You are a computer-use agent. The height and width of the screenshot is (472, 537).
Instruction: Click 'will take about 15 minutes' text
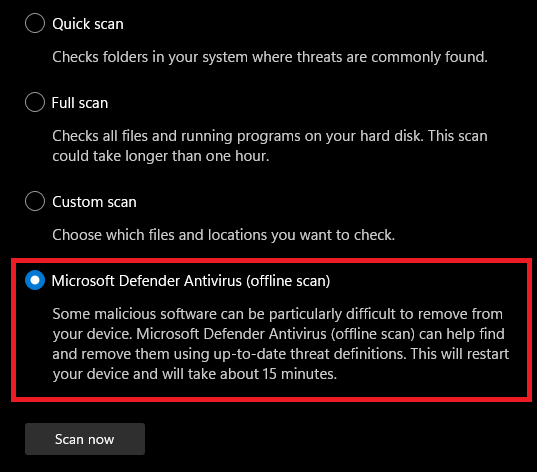pos(250,374)
